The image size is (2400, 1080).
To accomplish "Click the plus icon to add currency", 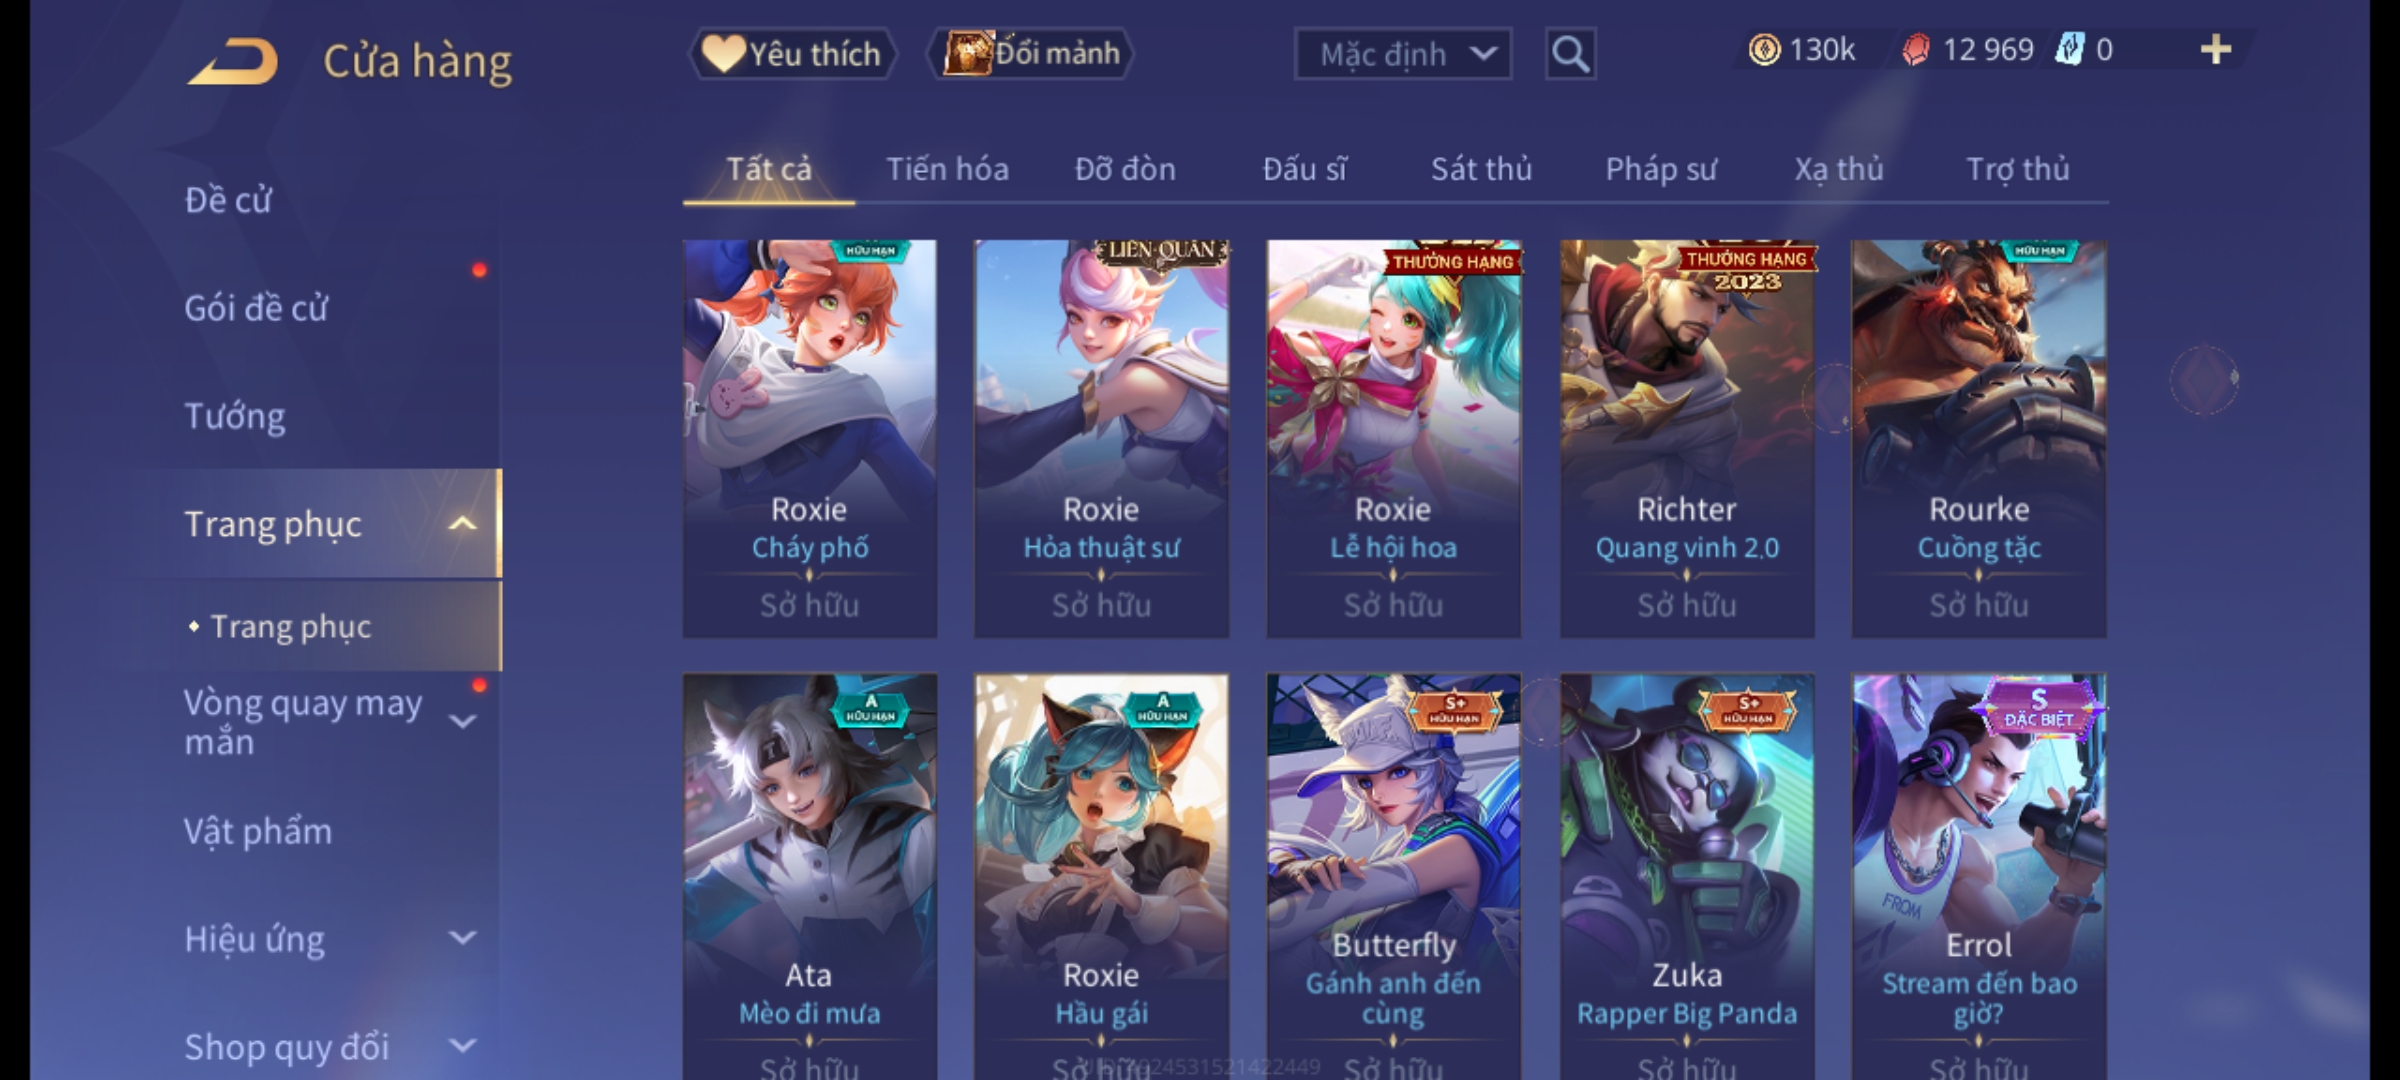I will (x=2215, y=50).
